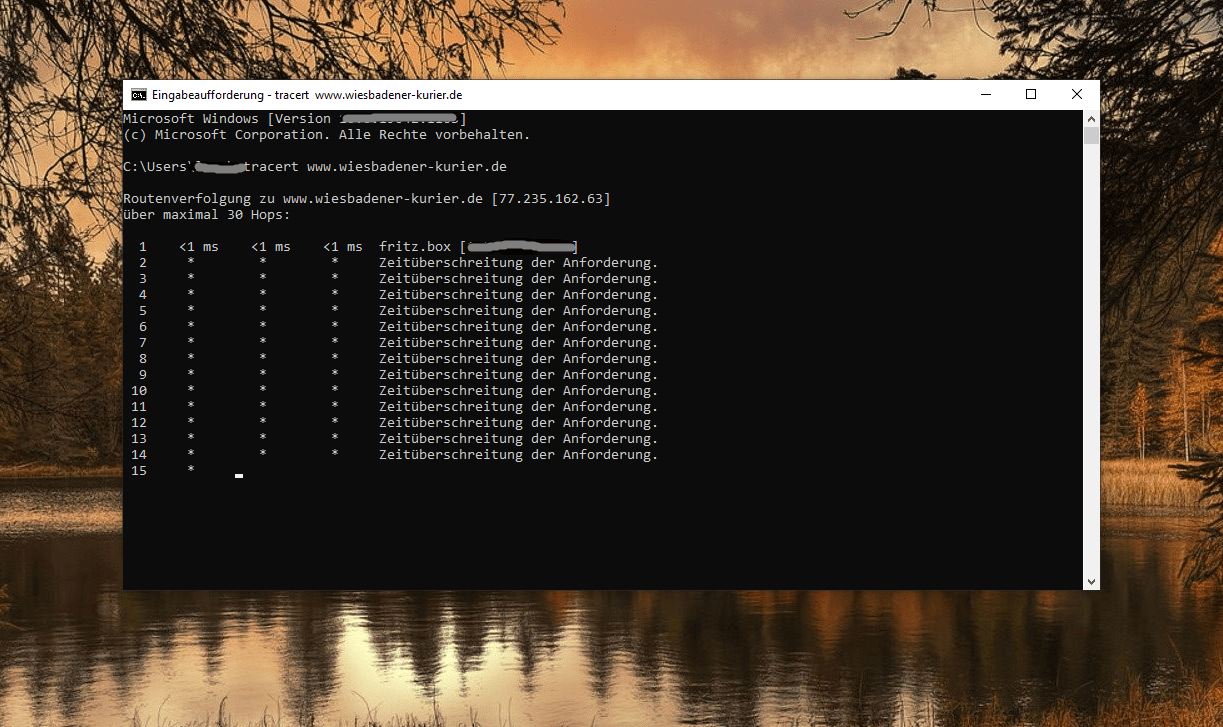The height and width of the screenshot is (727, 1223).
Task: Click the first '<1 ms' value
Action: coord(199,246)
